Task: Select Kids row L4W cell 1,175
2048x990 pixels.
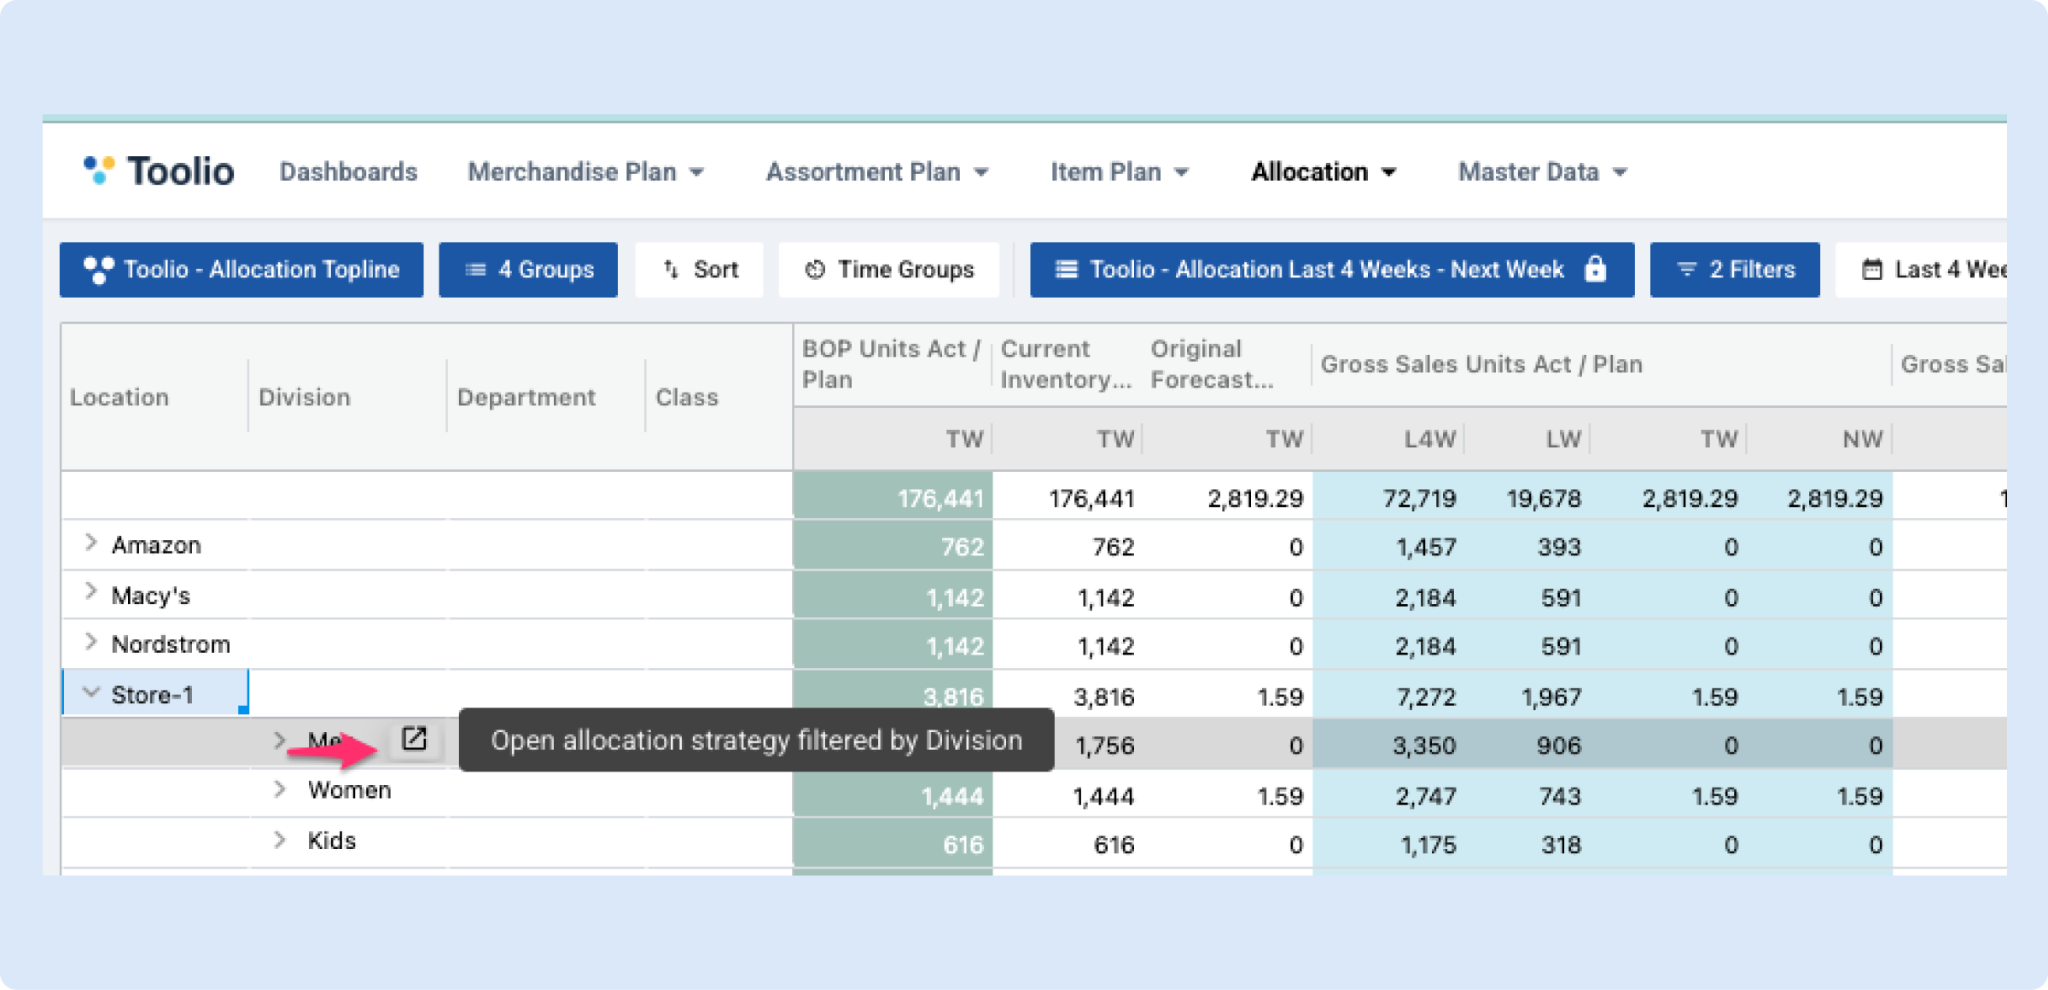Action: 1389,844
